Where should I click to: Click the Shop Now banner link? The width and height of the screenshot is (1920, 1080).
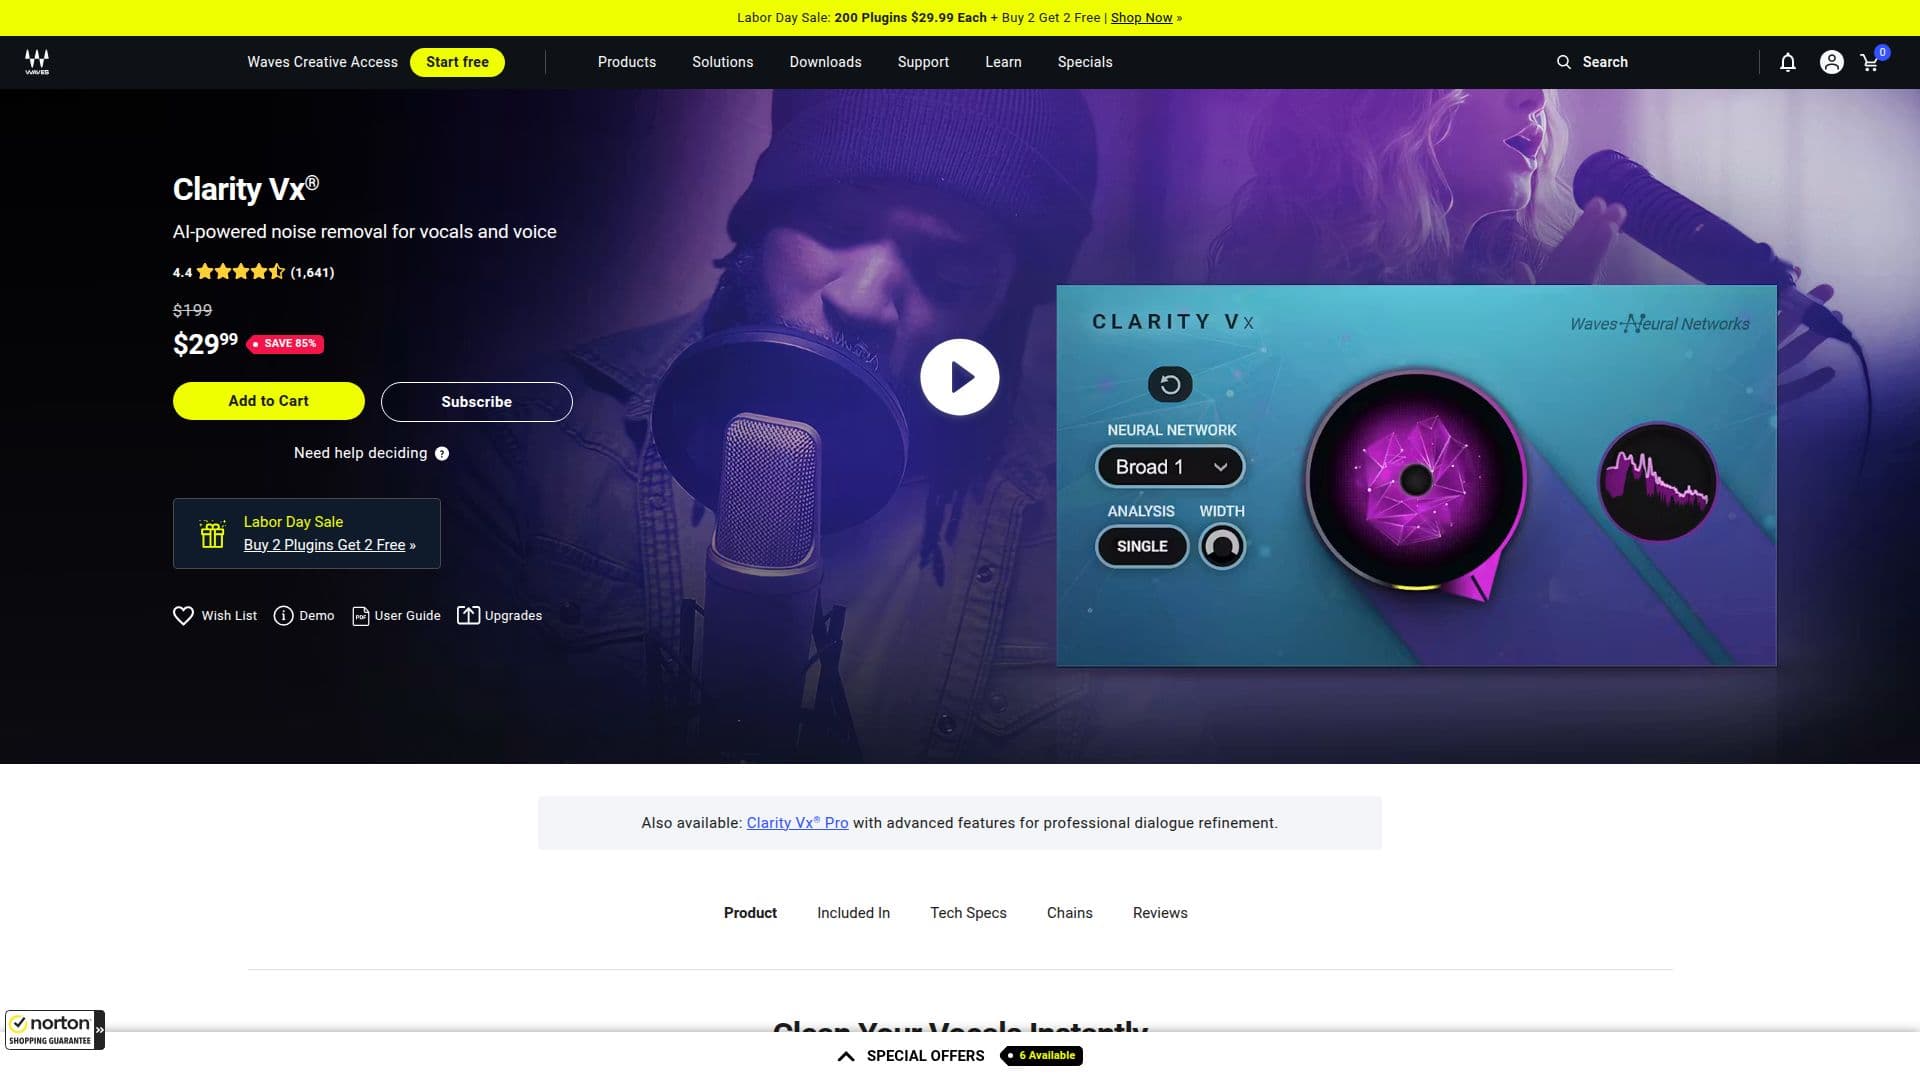pyautogui.click(x=1141, y=18)
